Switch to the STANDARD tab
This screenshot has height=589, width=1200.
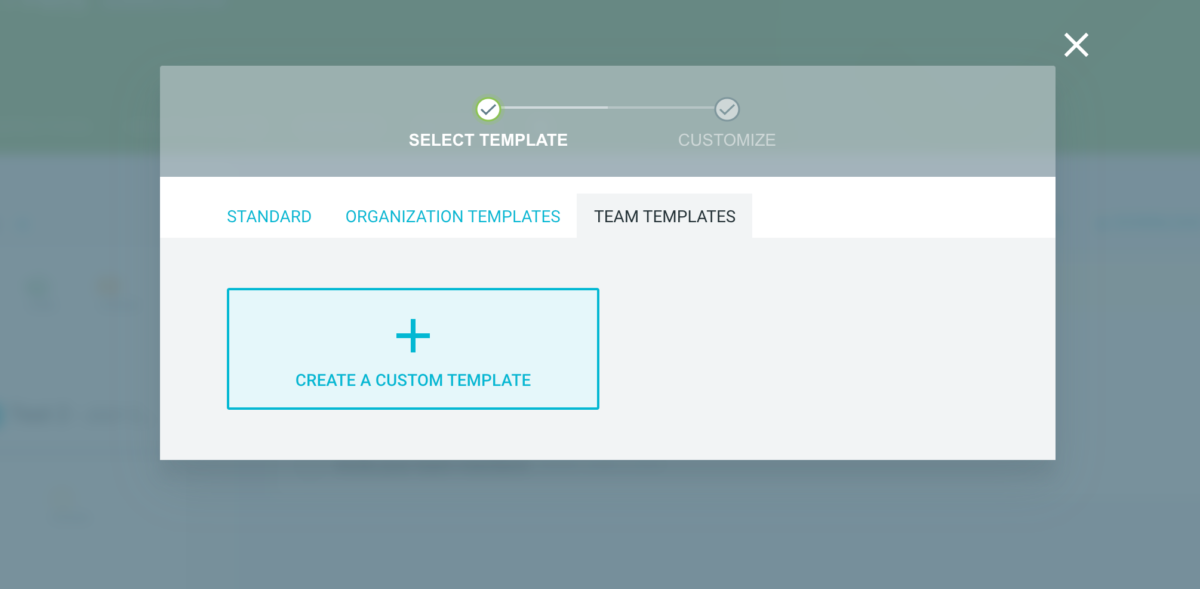click(x=268, y=216)
